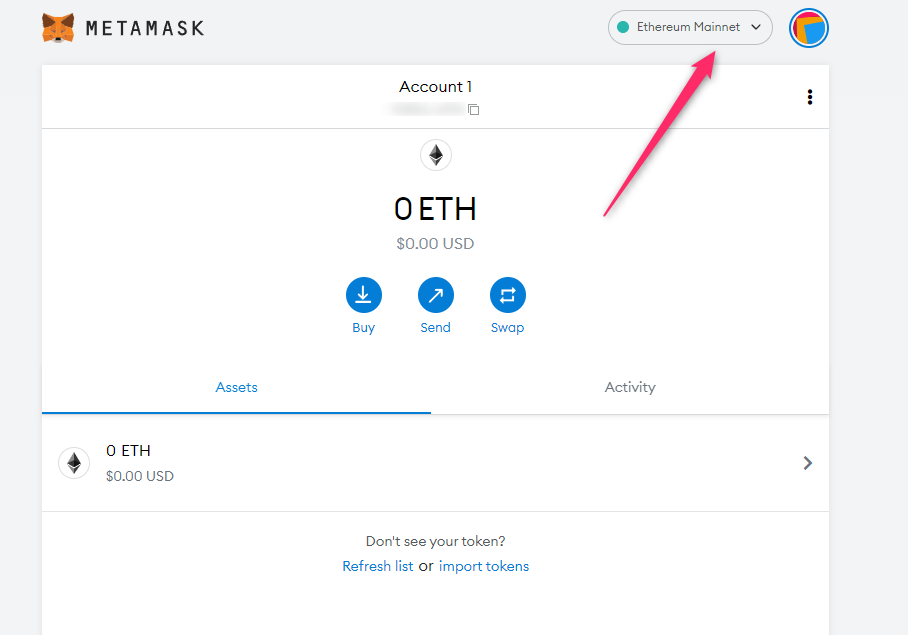Open account options three-dot menu
Screen dimensions: 908x635
point(810,97)
